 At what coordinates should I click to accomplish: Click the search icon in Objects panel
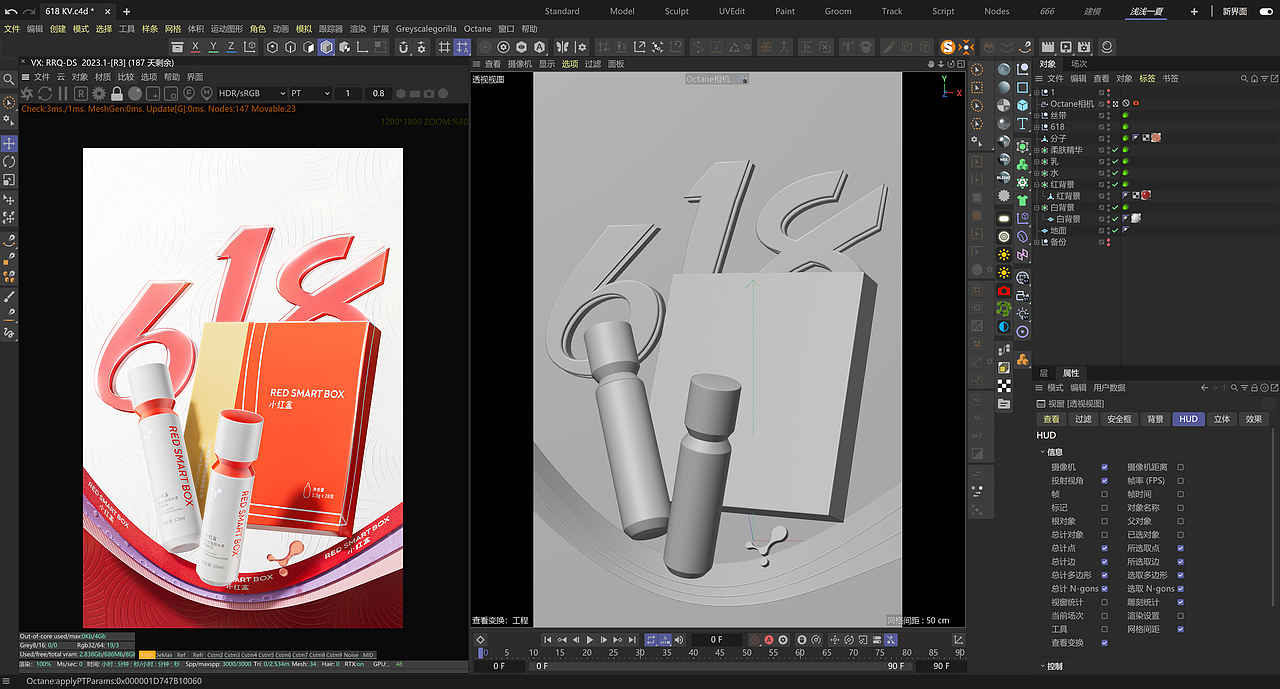pos(1245,78)
